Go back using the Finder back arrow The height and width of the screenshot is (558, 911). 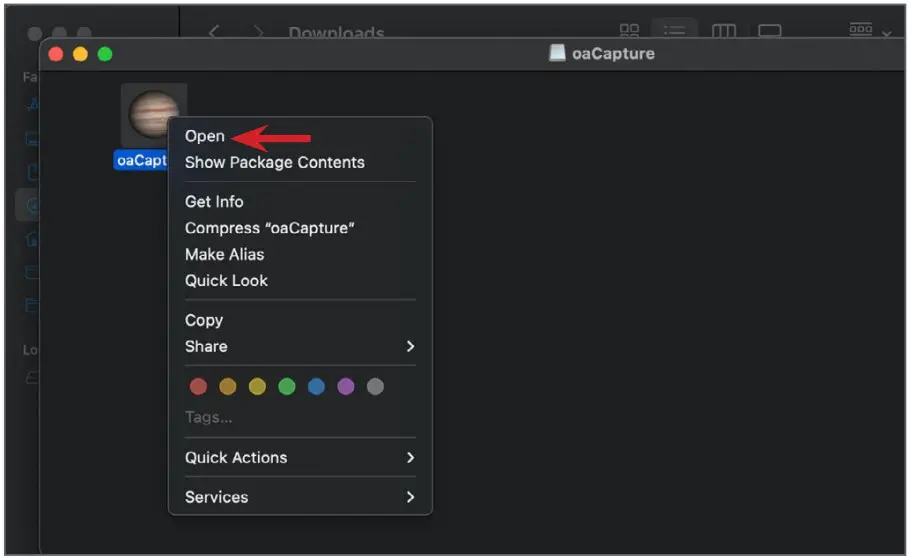pyautogui.click(x=214, y=32)
